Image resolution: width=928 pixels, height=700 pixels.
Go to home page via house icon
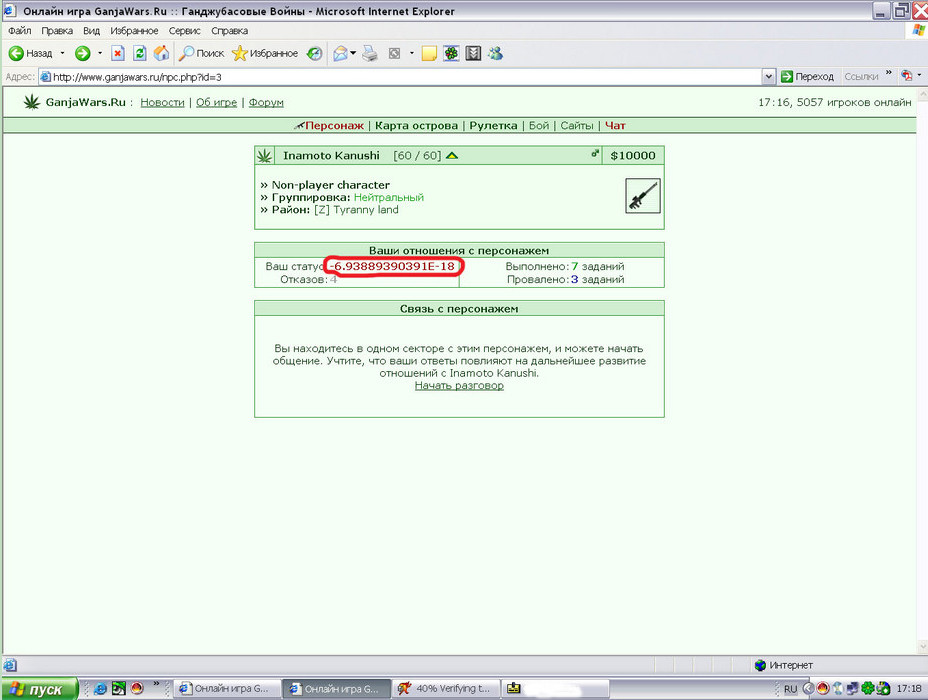161,54
